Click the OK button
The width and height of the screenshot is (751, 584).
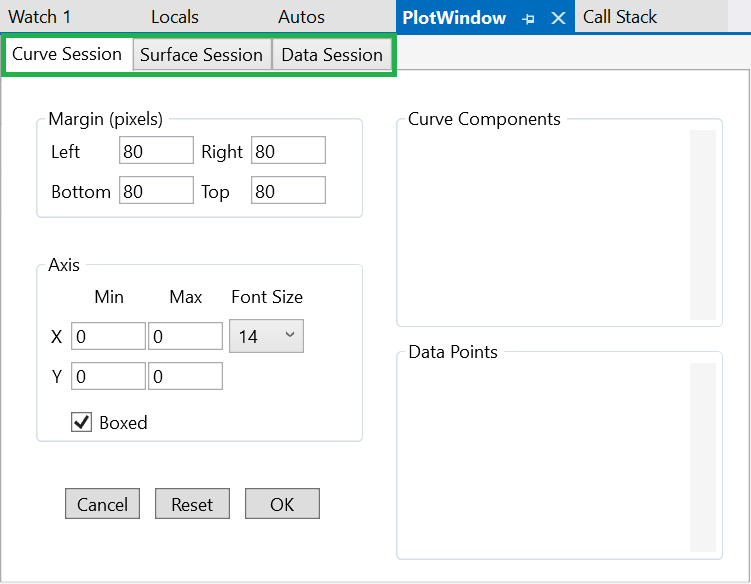click(x=282, y=504)
